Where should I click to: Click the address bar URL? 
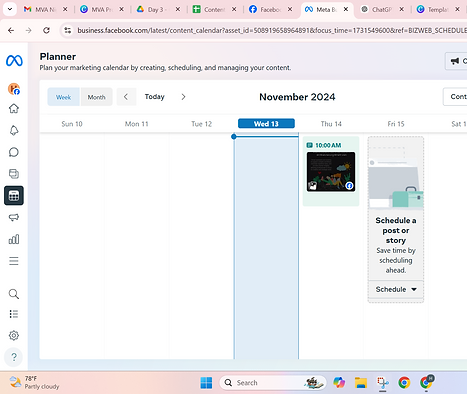(x=272, y=30)
